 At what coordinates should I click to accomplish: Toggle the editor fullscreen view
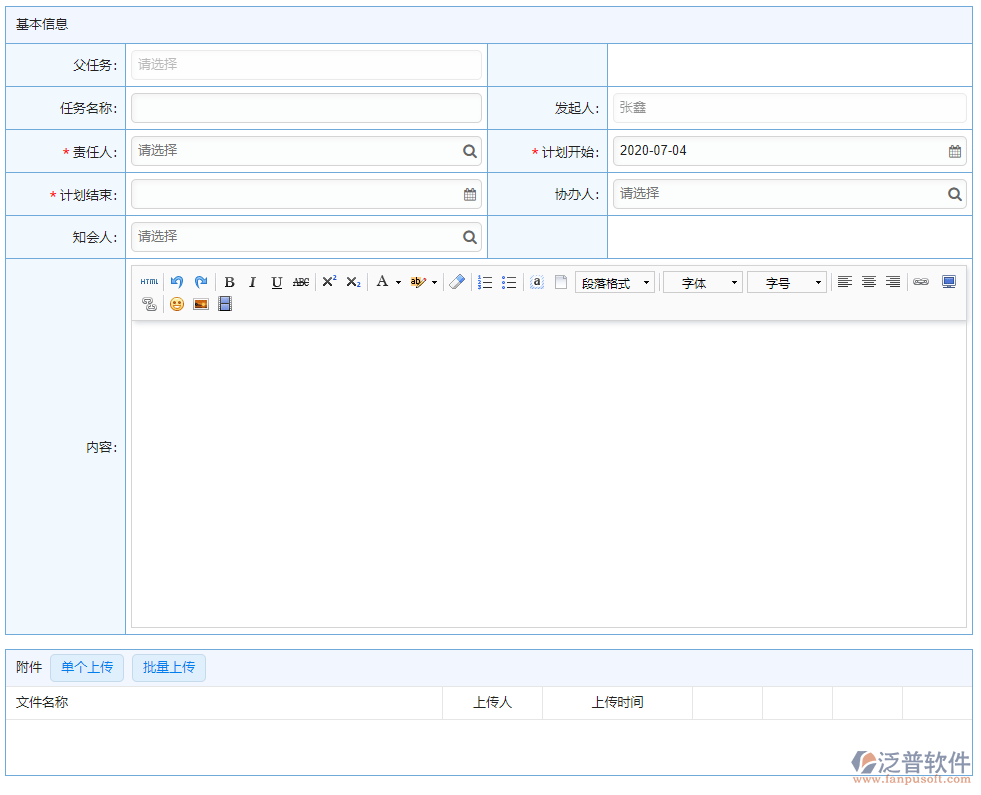(948, 281)
